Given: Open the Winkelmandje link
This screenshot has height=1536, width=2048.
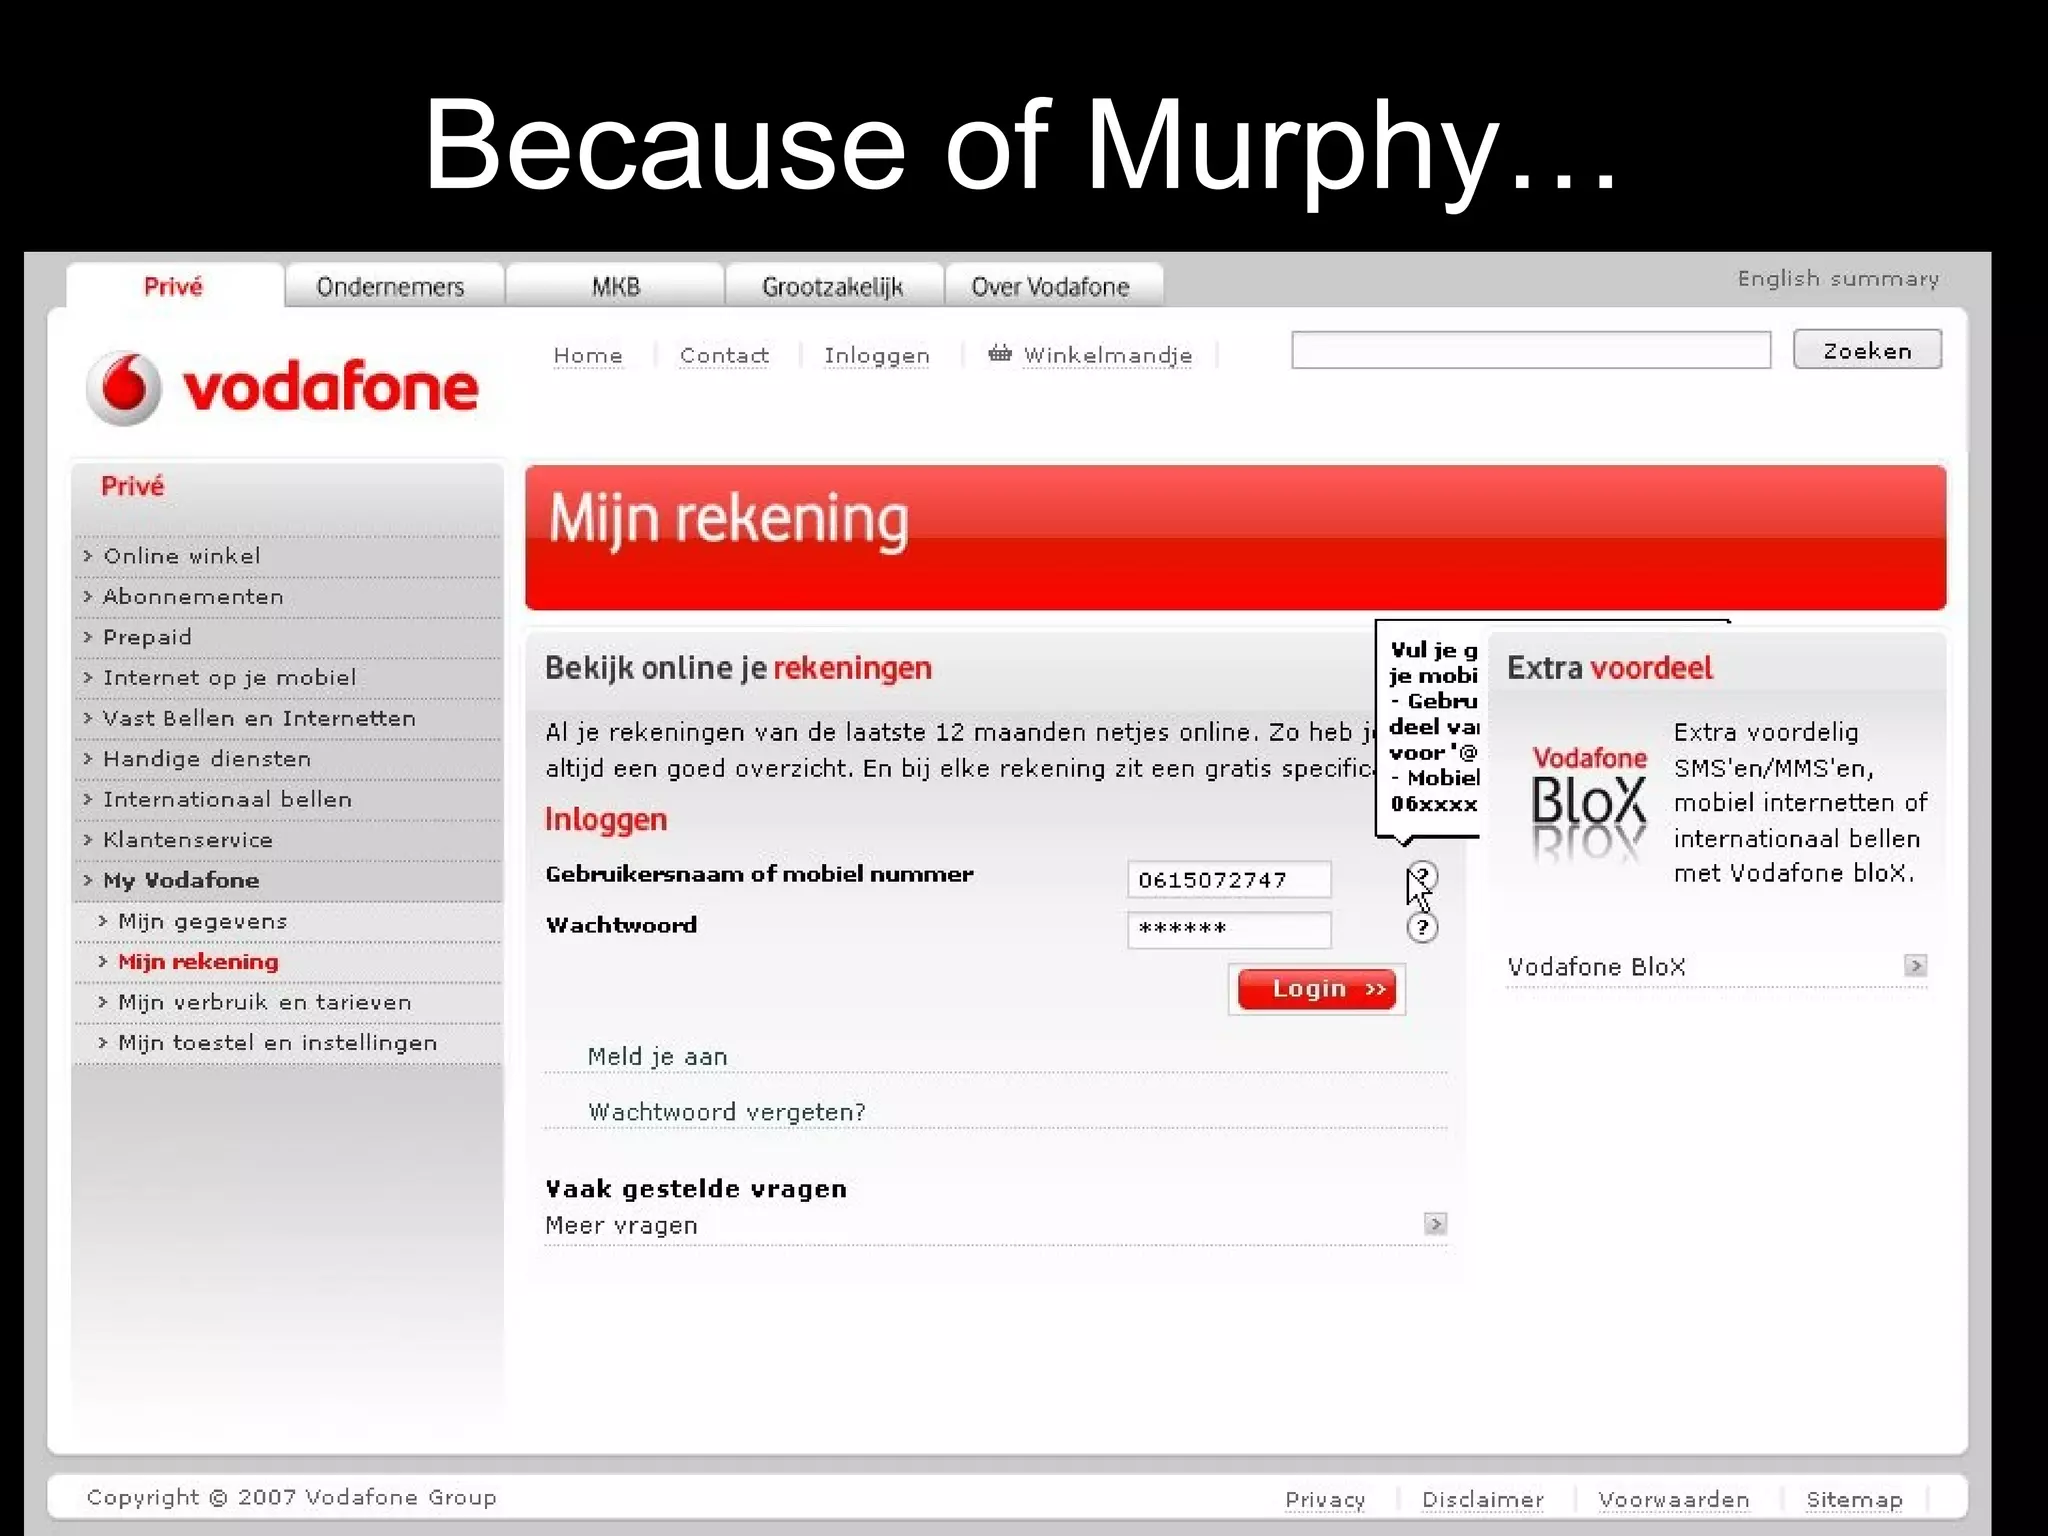Looking at the screenshot, I should pos(1108,355).
